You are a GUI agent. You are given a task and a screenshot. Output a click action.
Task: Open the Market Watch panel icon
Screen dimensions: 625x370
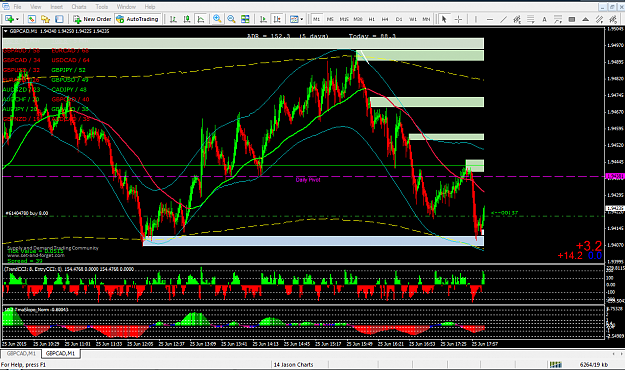[x=32, y=19]
